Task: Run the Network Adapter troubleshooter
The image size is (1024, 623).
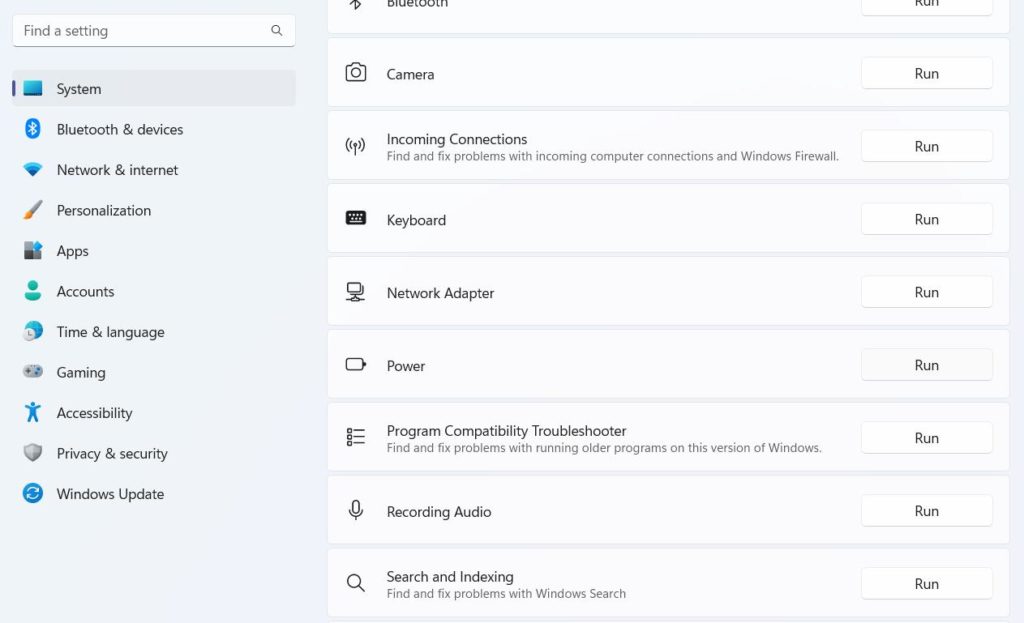Action: pos(927,292)
